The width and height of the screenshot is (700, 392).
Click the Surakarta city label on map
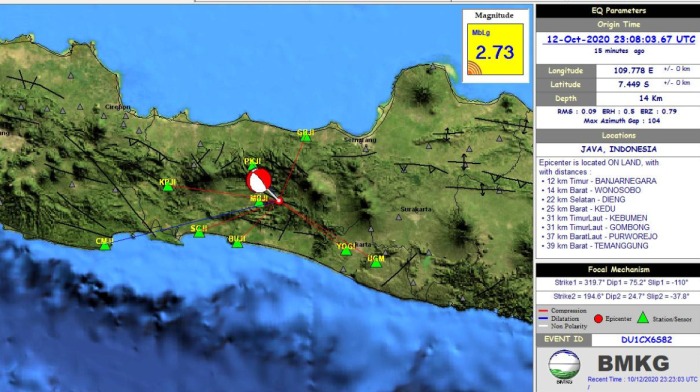pyautogui.click(x=416, y=209)
